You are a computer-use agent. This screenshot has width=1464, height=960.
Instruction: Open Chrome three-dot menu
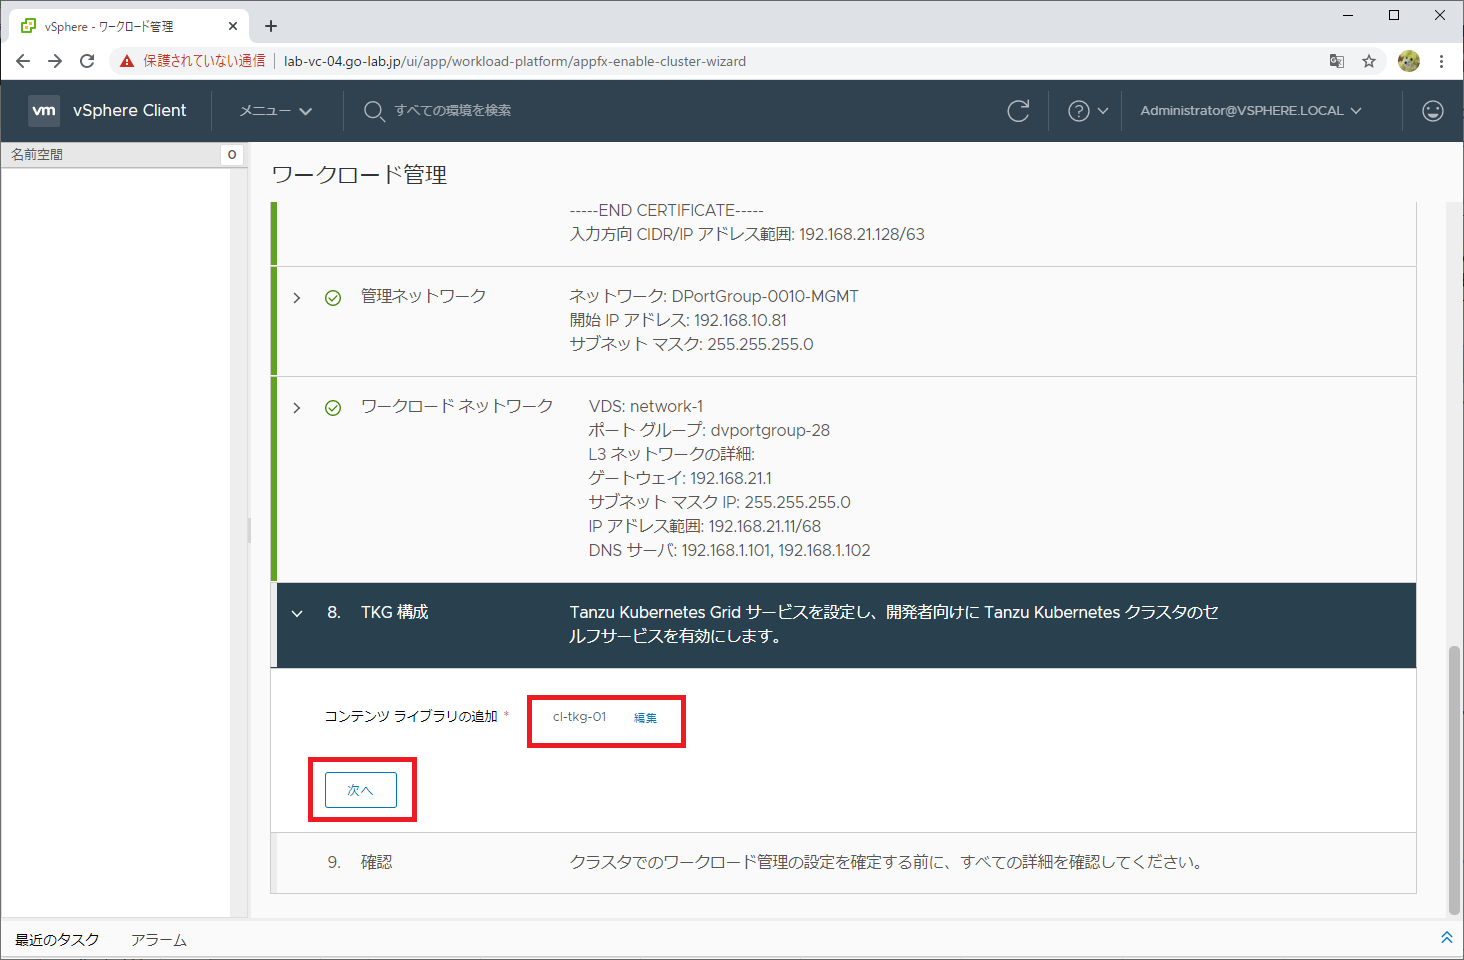1441,61
